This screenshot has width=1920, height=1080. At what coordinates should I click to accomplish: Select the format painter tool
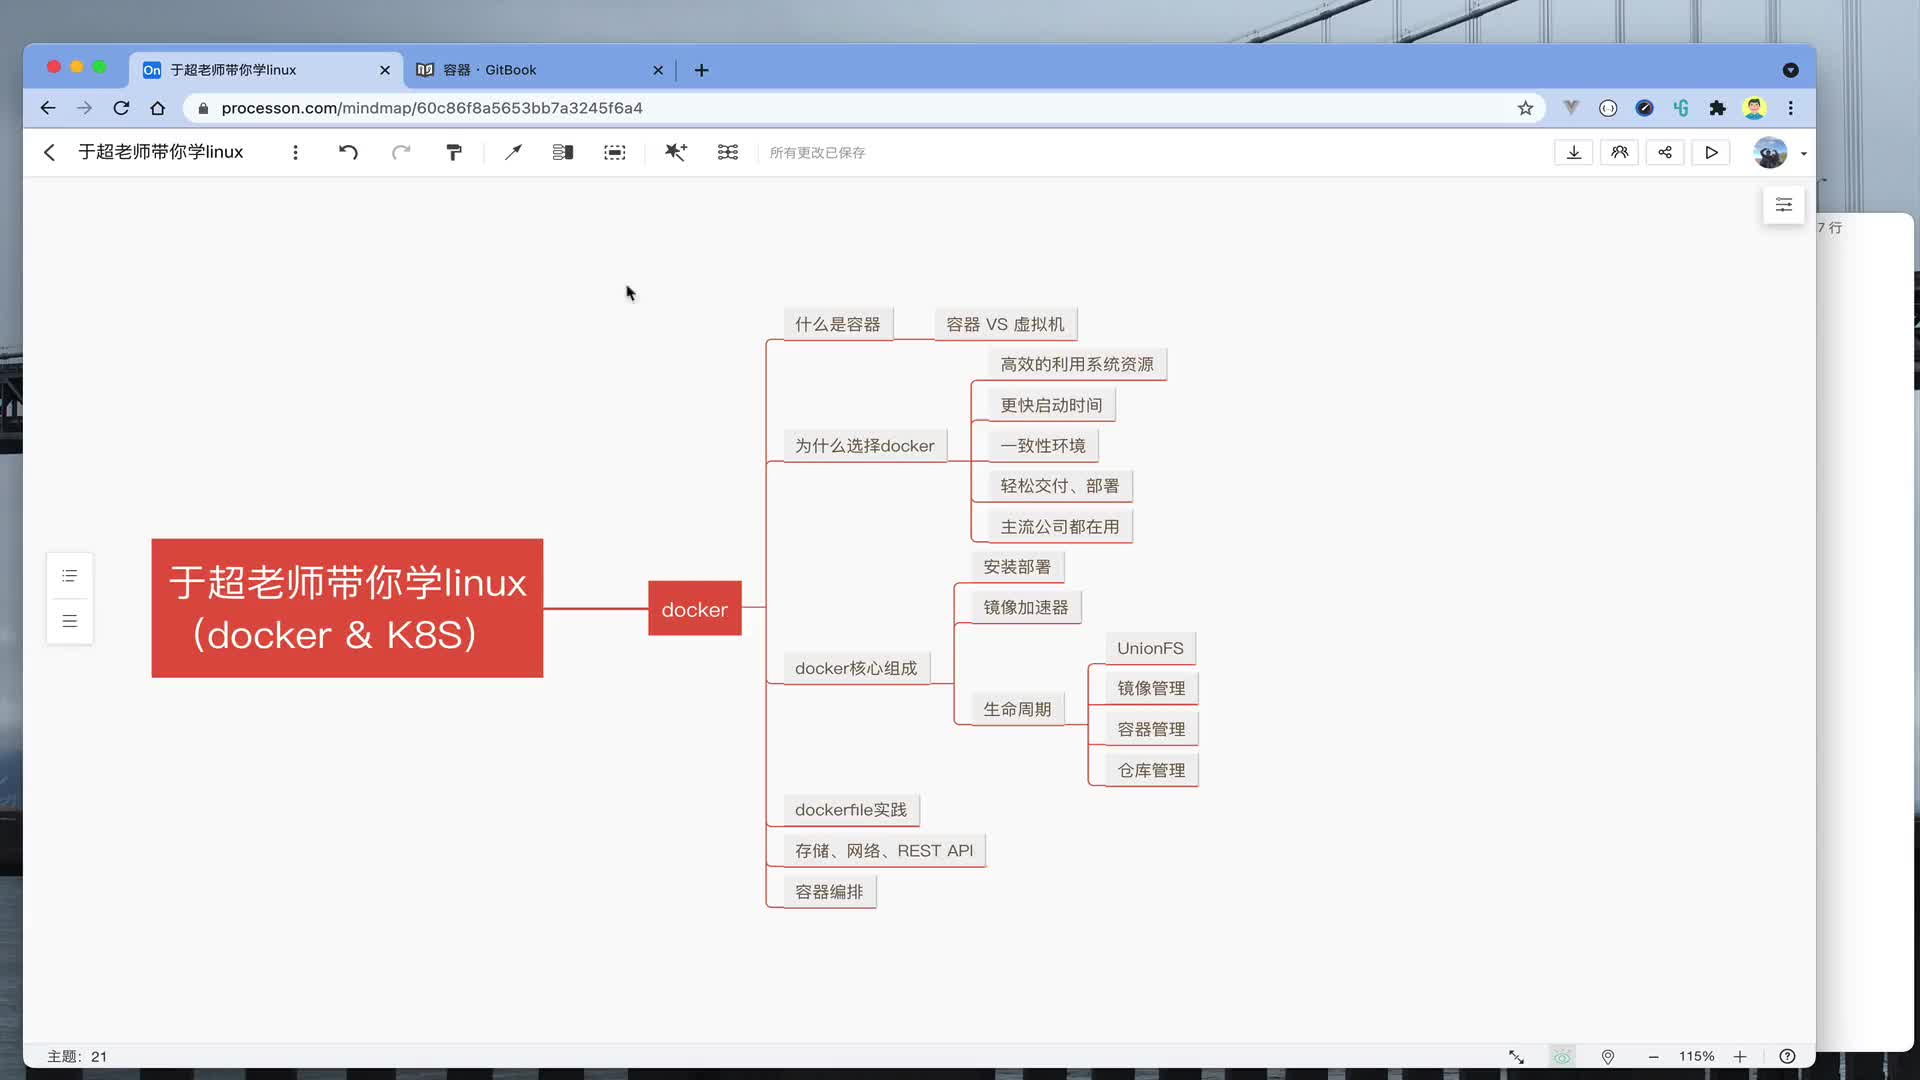(454, 152)
